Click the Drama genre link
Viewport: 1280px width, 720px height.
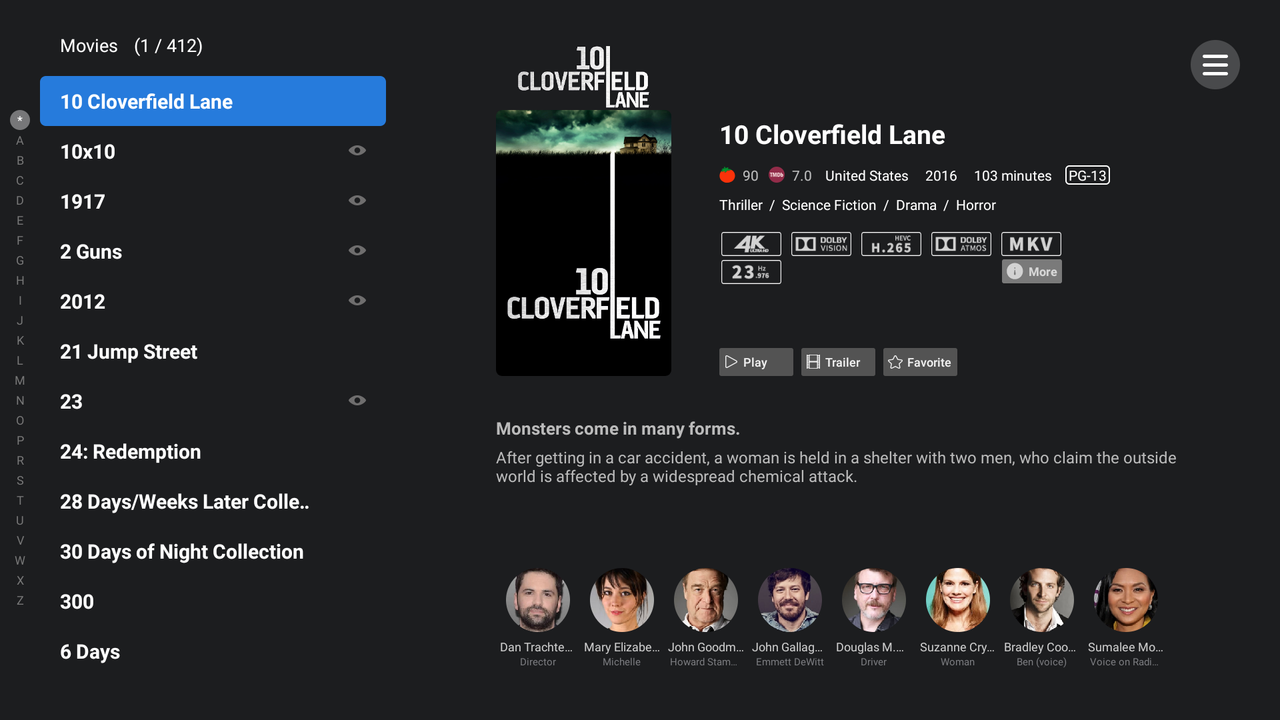[916, 205]
